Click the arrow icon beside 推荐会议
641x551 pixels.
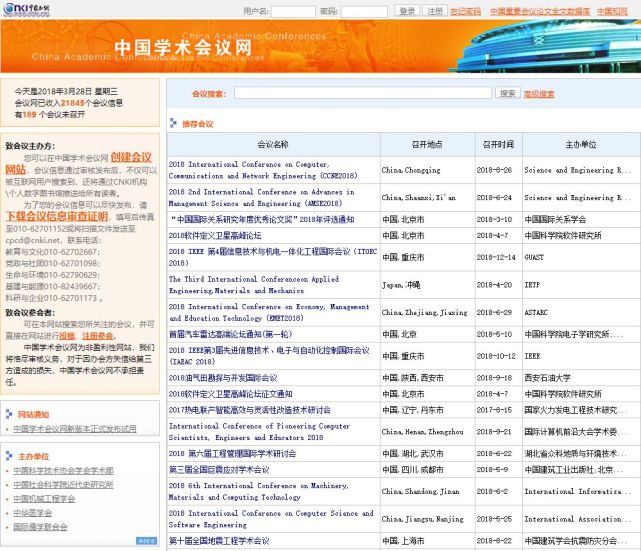(173, 123)
